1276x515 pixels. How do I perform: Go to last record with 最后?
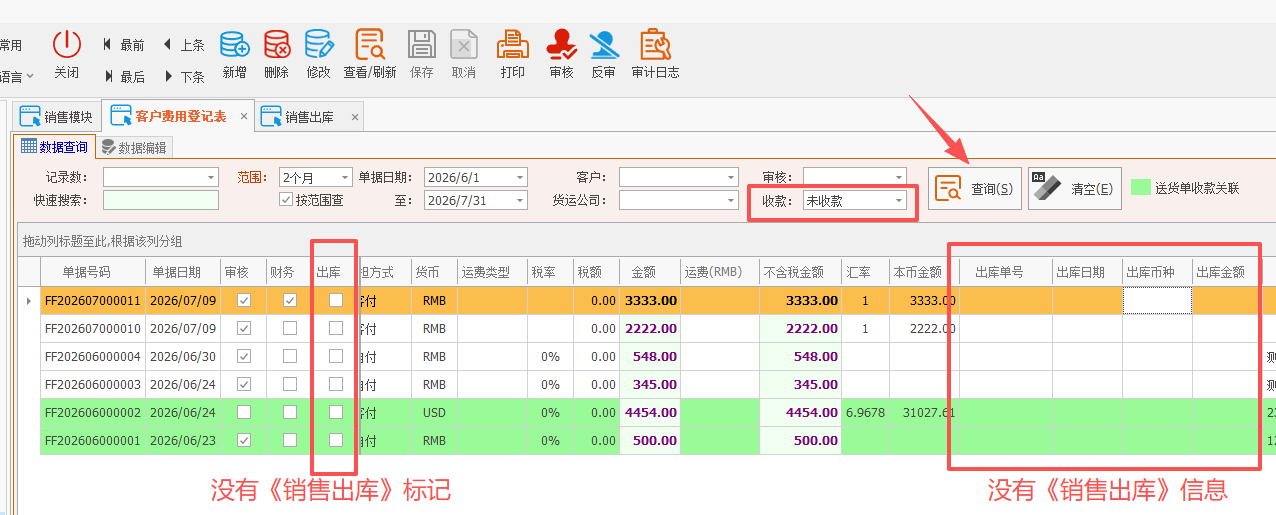[x=123, y=76]
